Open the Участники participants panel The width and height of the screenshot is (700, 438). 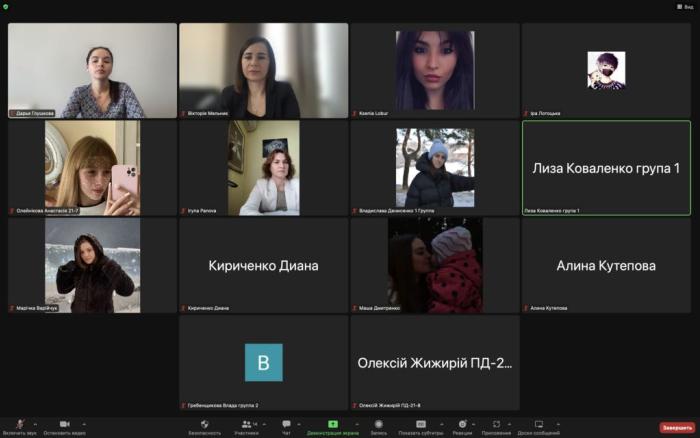tap(245, 426)
